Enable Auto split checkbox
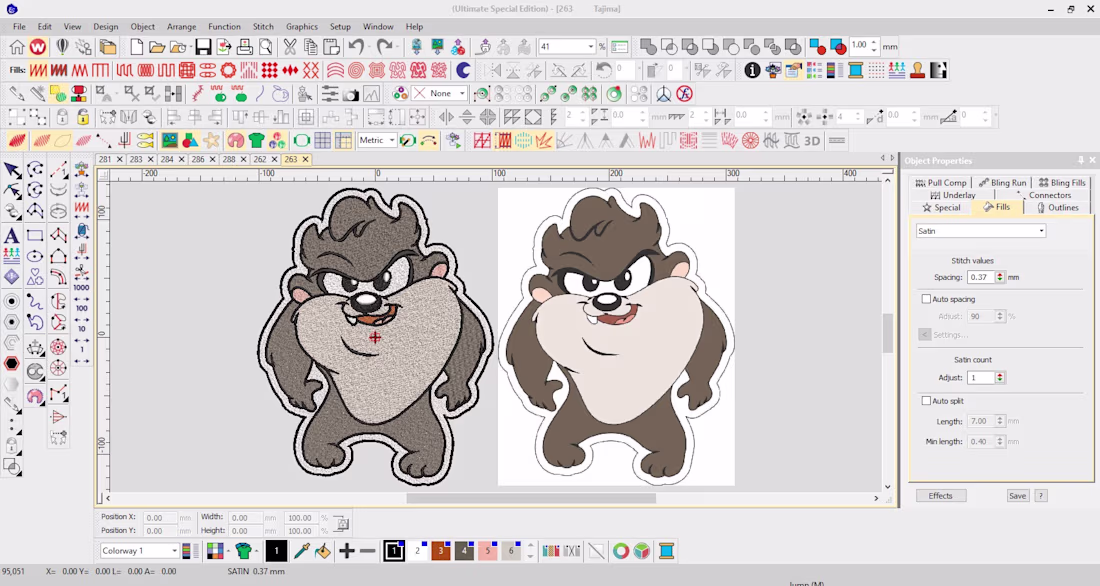 [926, 401]
